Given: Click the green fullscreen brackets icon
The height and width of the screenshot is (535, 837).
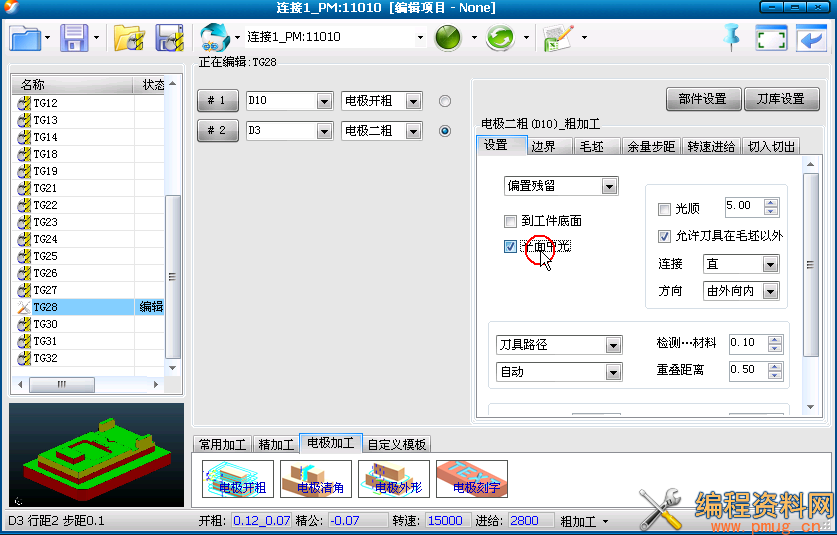Looking at the screenshot, I should [771, 38].
